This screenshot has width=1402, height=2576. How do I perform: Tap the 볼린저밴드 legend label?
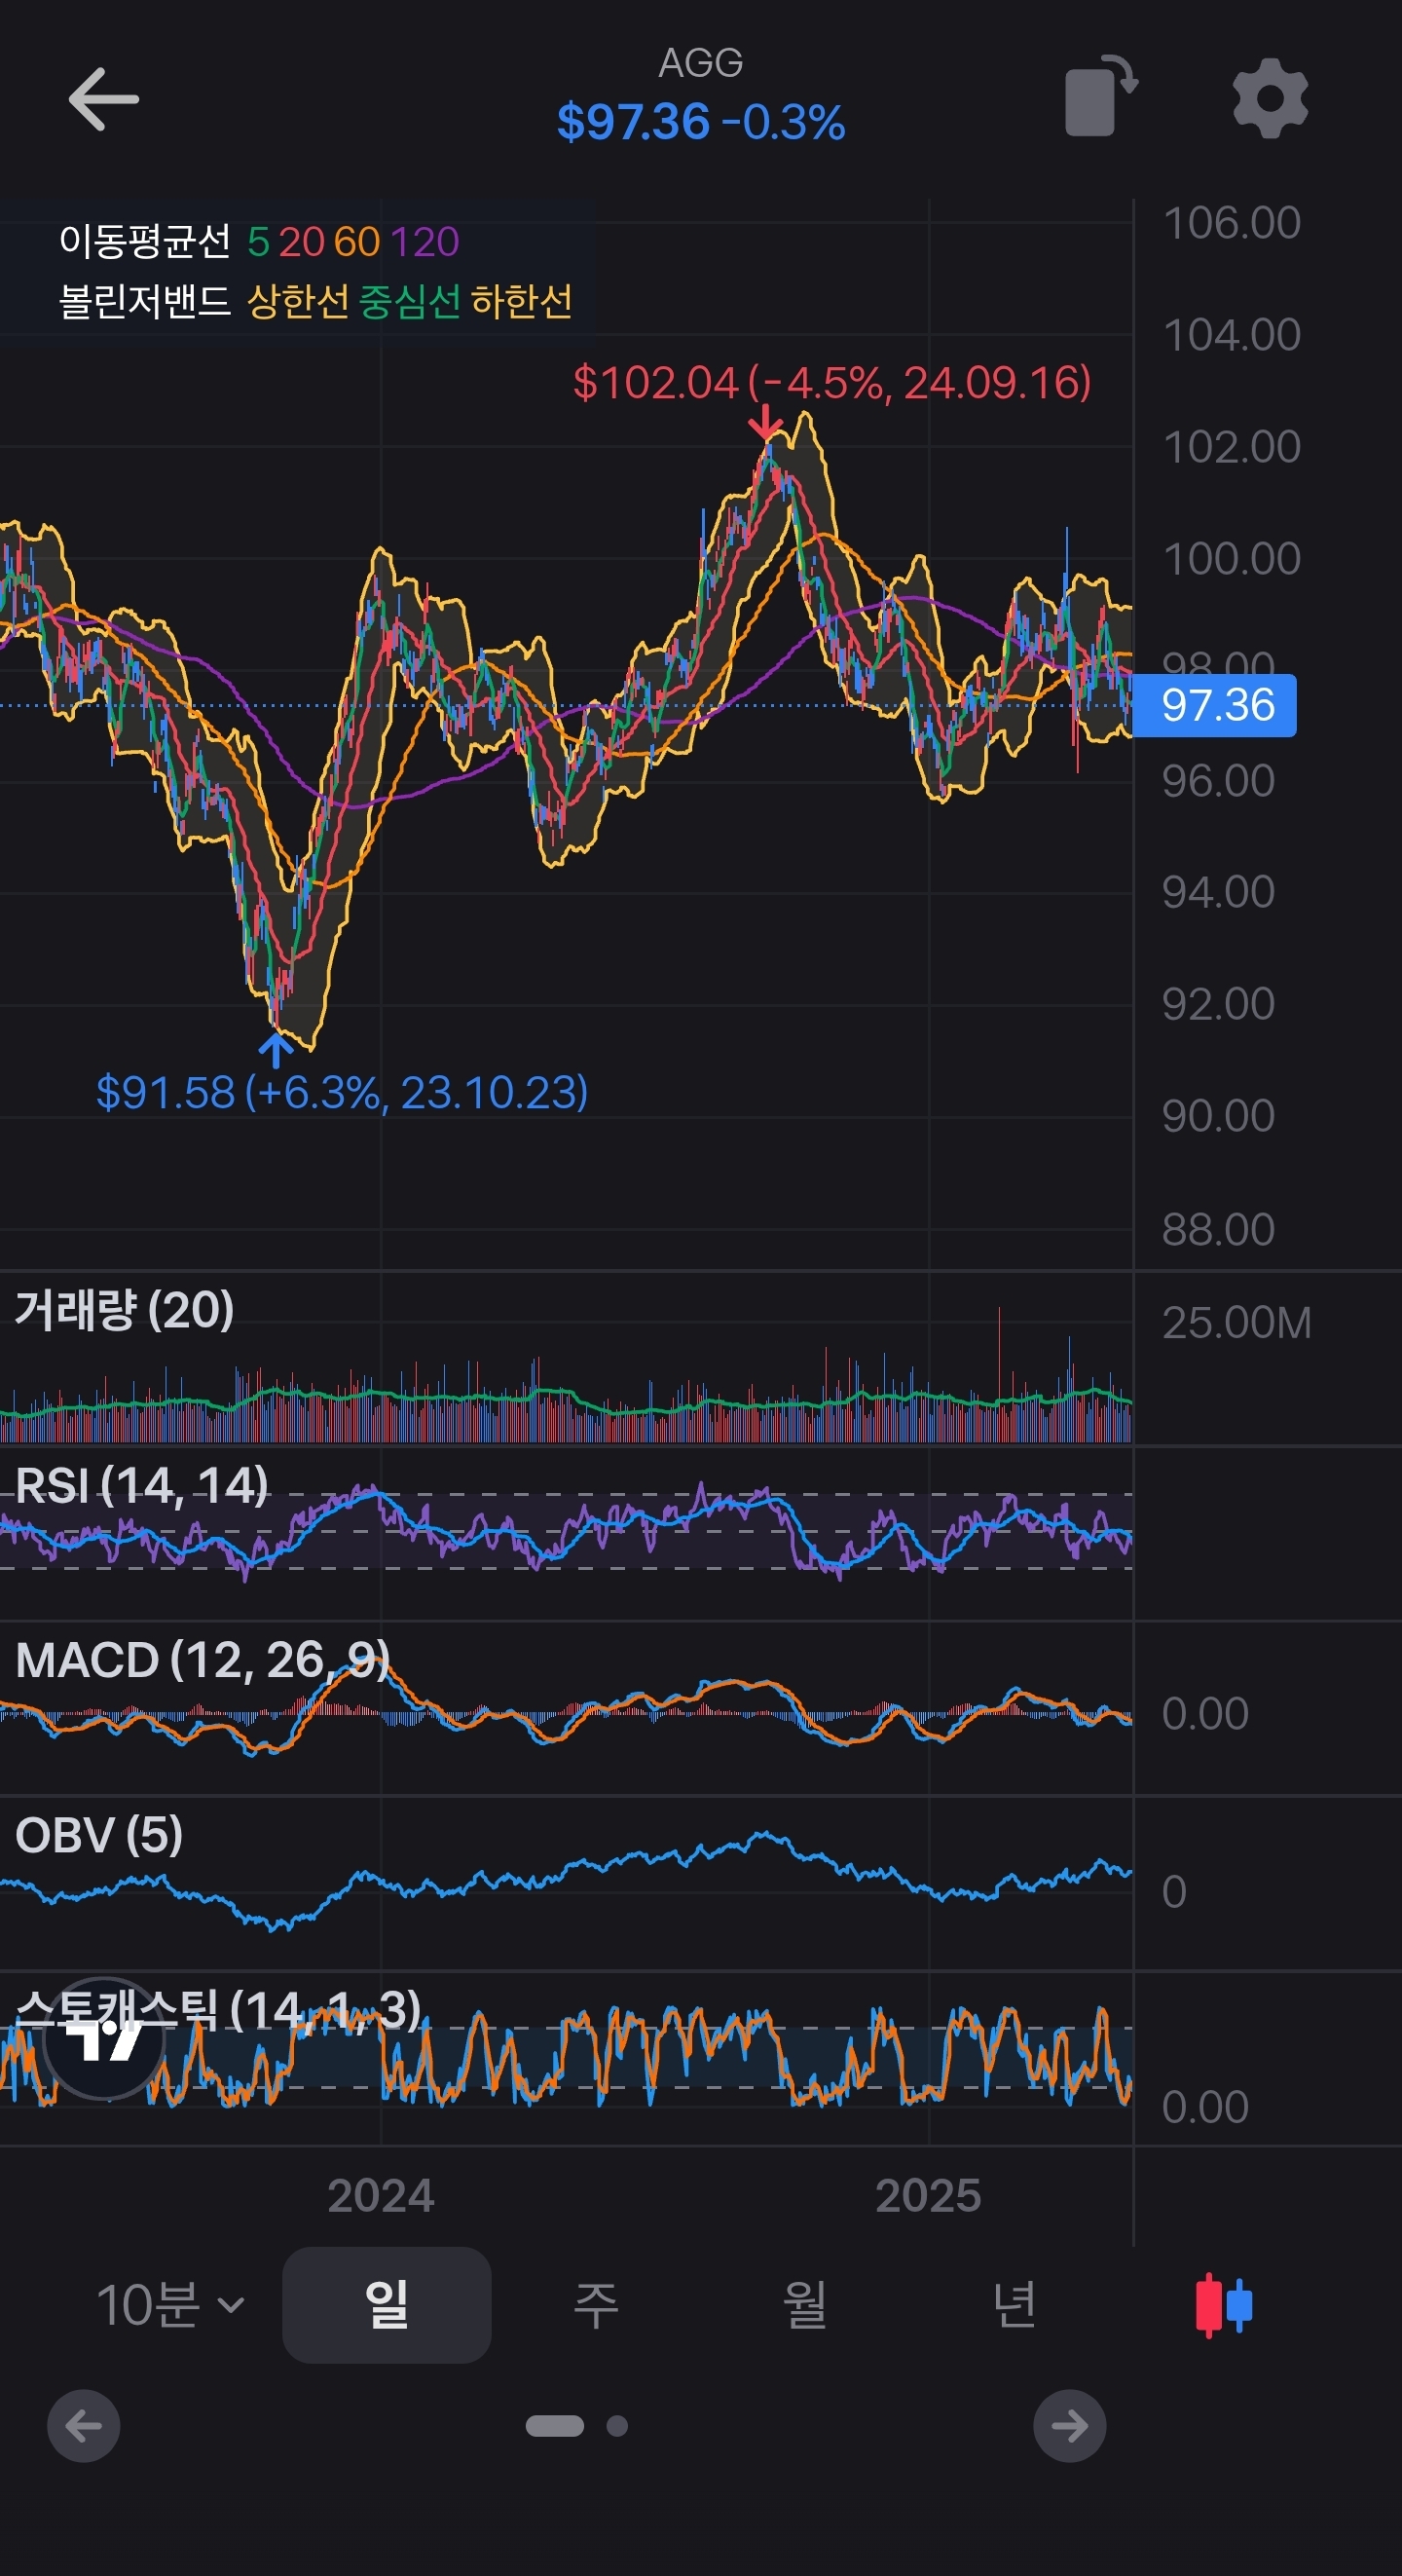145,301
